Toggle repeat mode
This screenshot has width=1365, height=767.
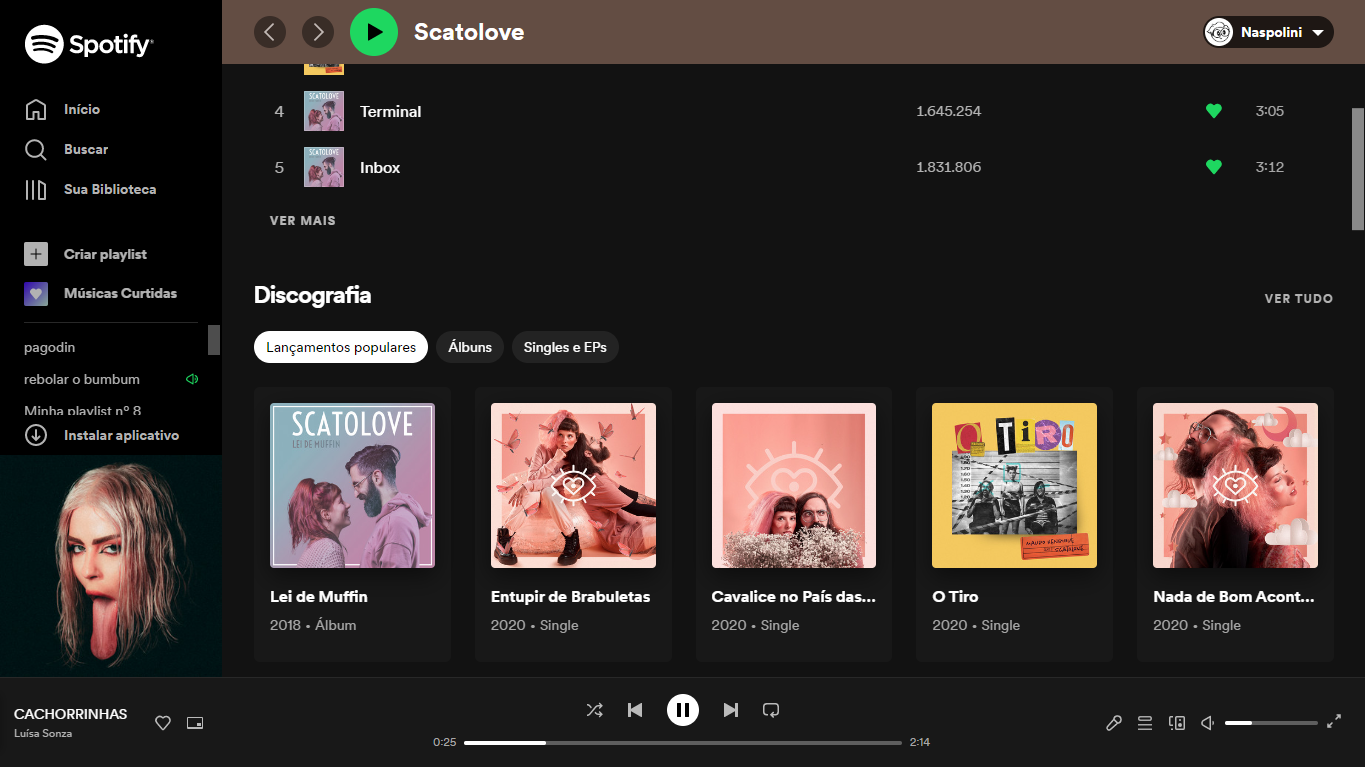[x=771, y=710]
